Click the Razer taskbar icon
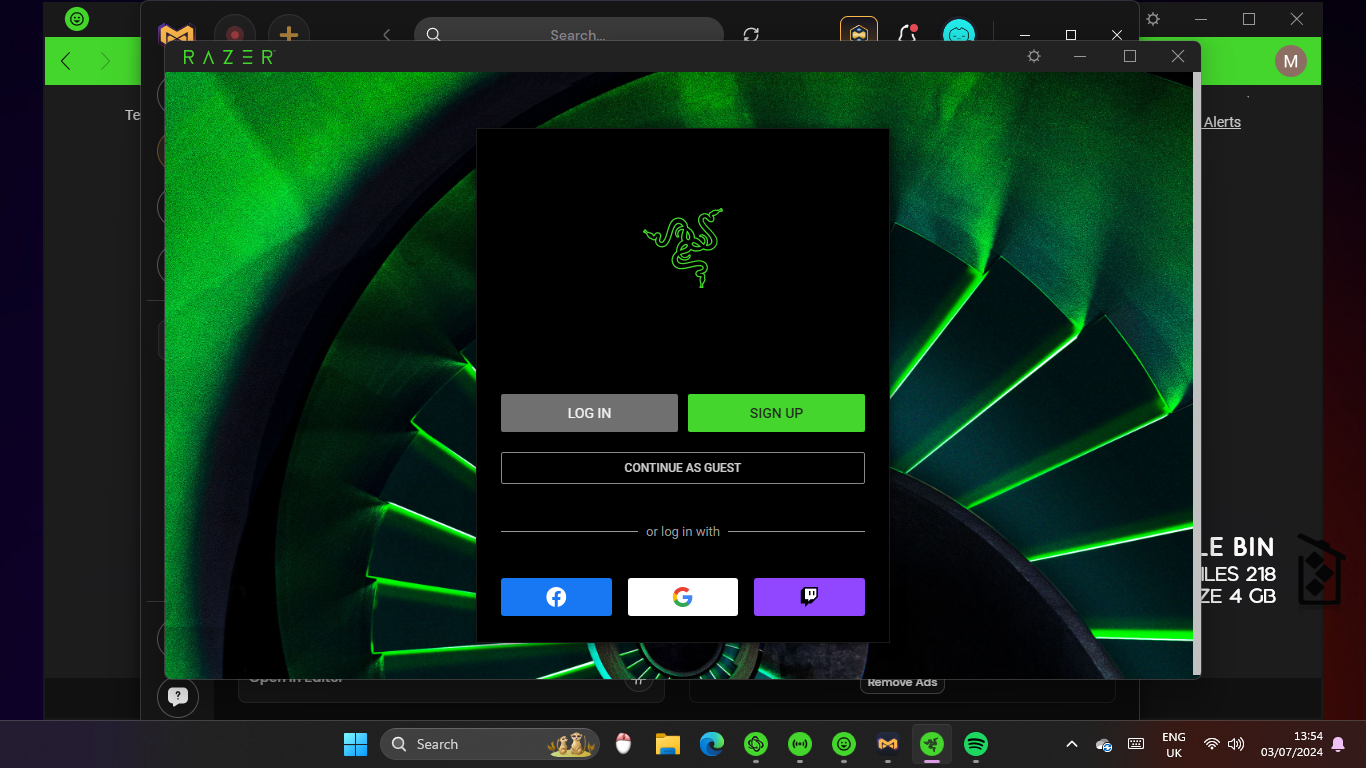 (932, 744)
